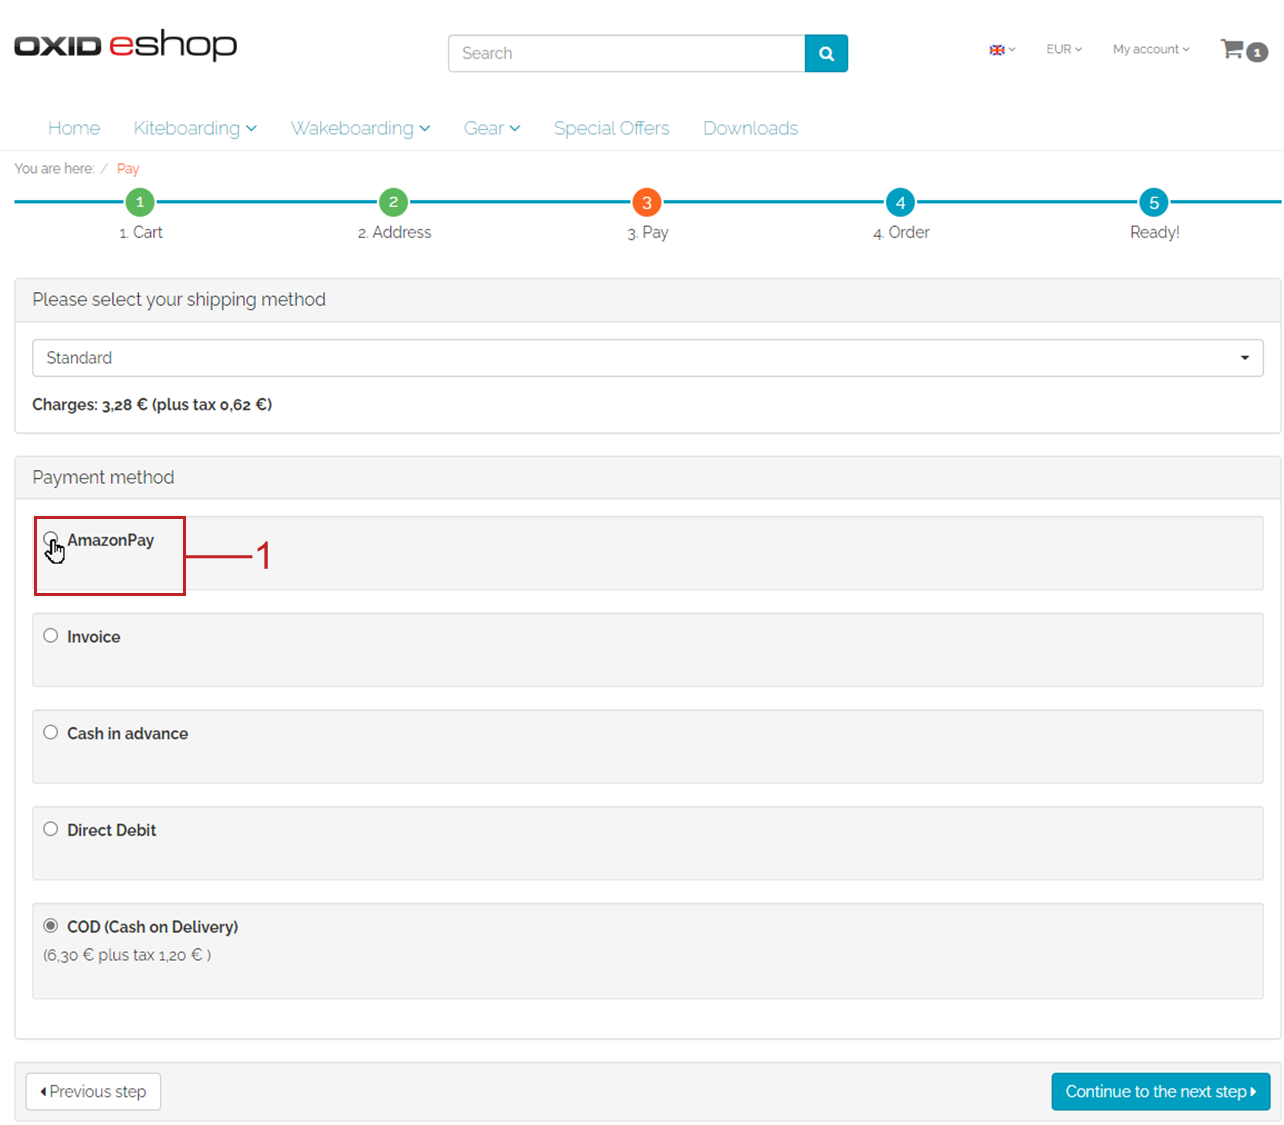The width and height of the screenshot is (1284, 1125).
Task: Open the Kiteboarding menu
Action: tap(195, 128)
